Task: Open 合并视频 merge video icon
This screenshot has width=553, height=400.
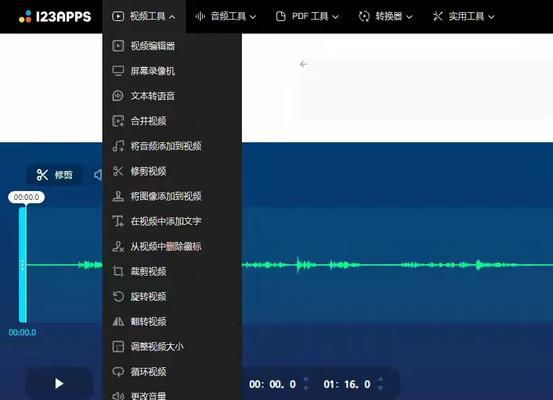Action: pos(118,121)
